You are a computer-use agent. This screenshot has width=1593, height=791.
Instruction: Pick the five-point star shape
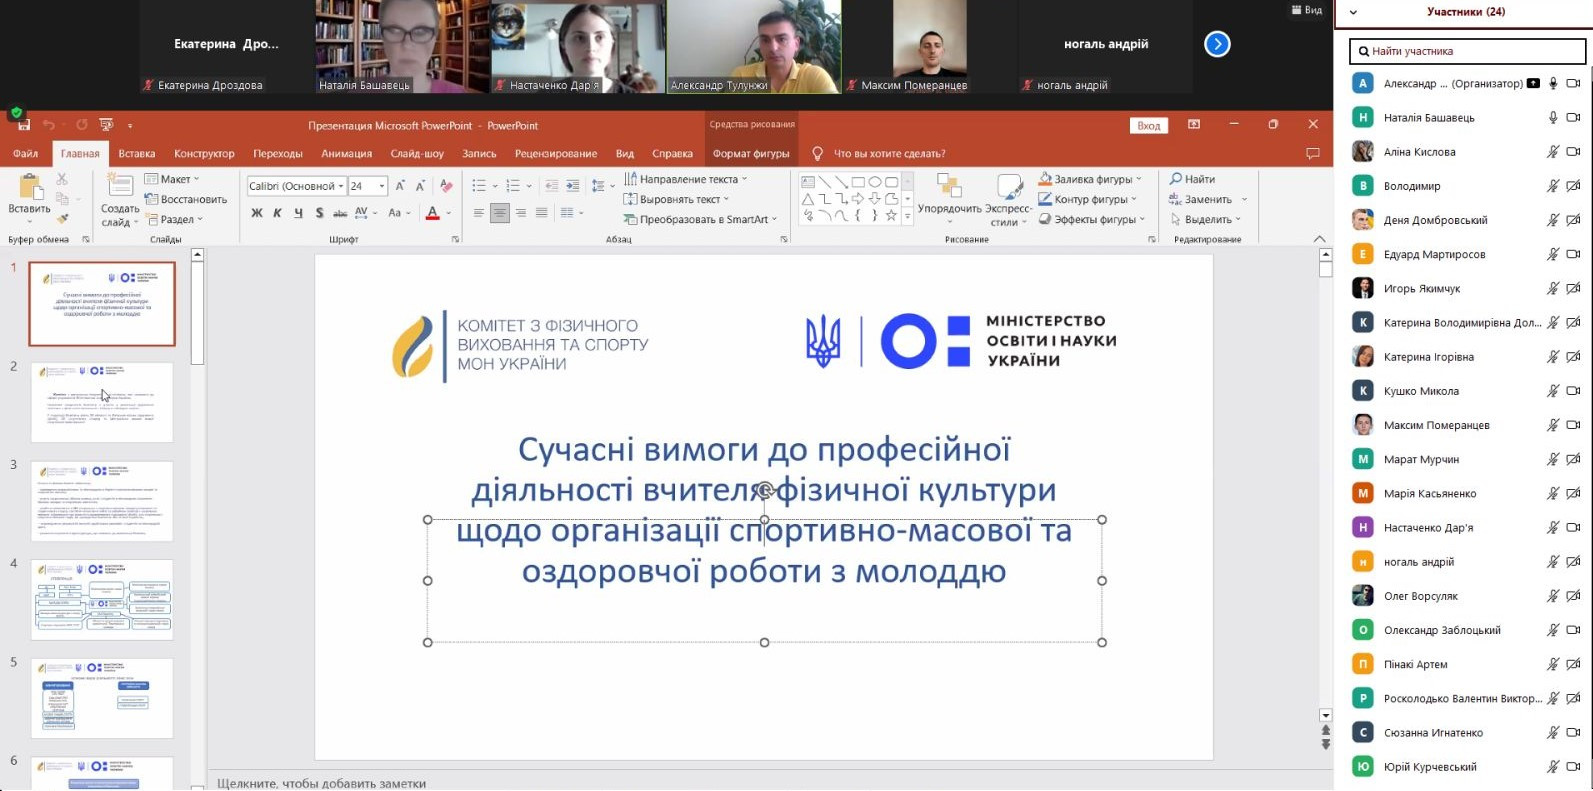[x=891, y=215]
